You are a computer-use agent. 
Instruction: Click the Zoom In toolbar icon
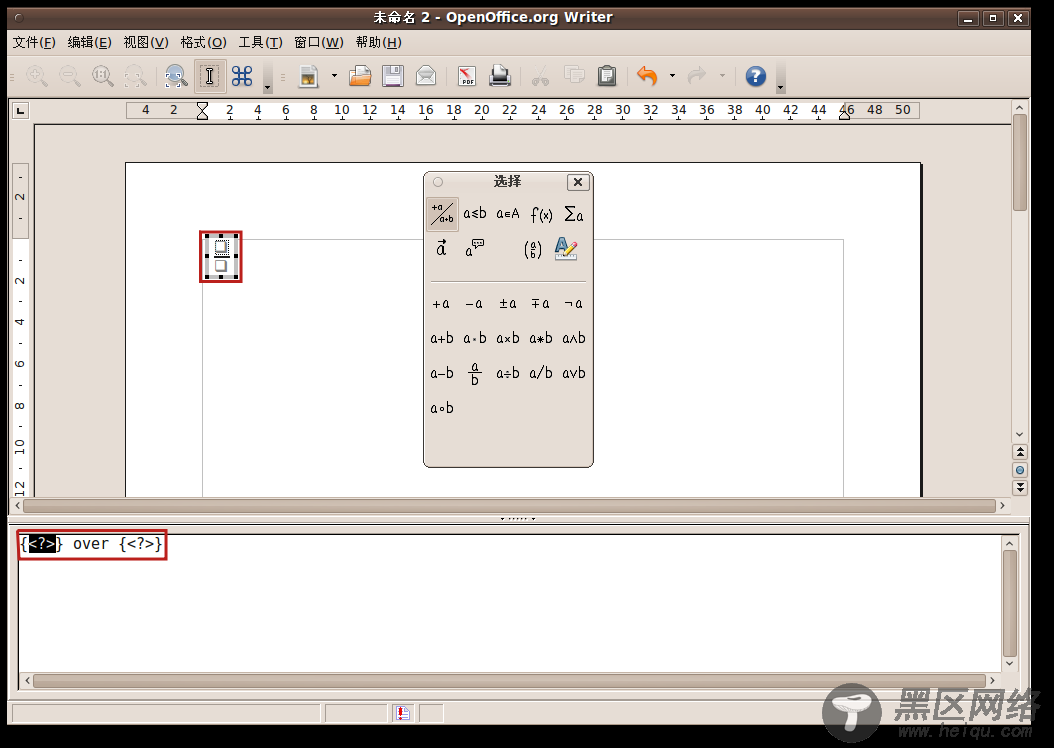[x=37, y=76]
